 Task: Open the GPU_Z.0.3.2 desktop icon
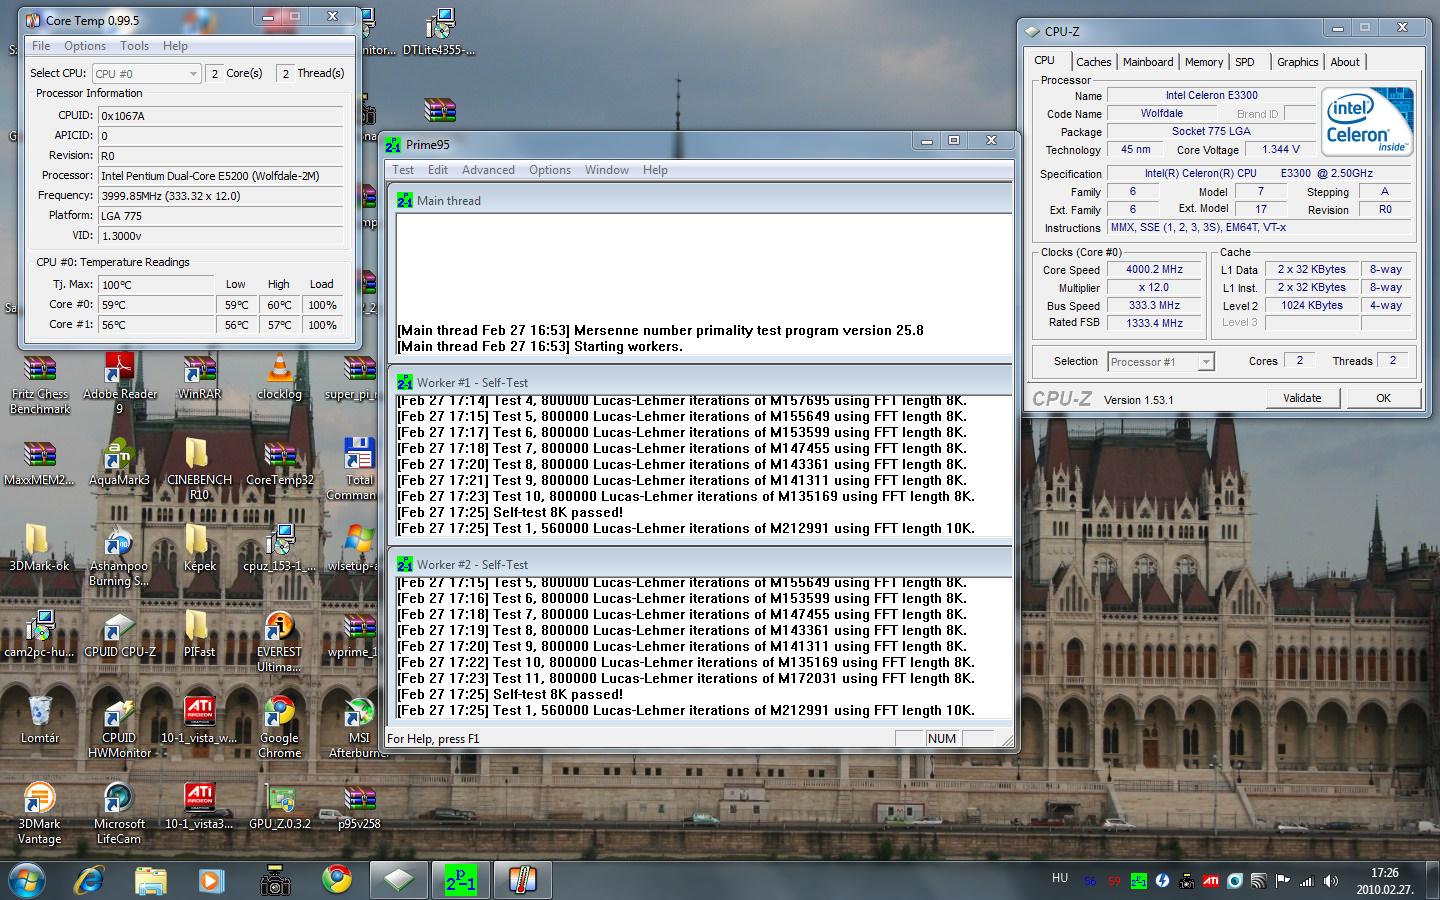click(x=279, y=807)
